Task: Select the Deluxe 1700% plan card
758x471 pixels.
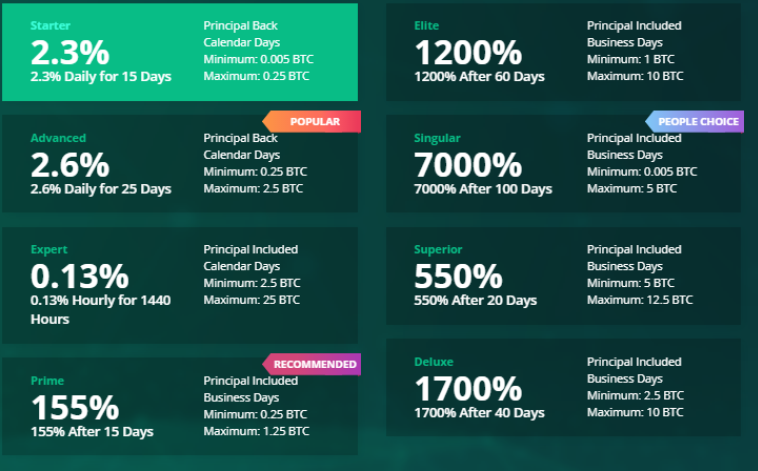Action: click(563, 387)
